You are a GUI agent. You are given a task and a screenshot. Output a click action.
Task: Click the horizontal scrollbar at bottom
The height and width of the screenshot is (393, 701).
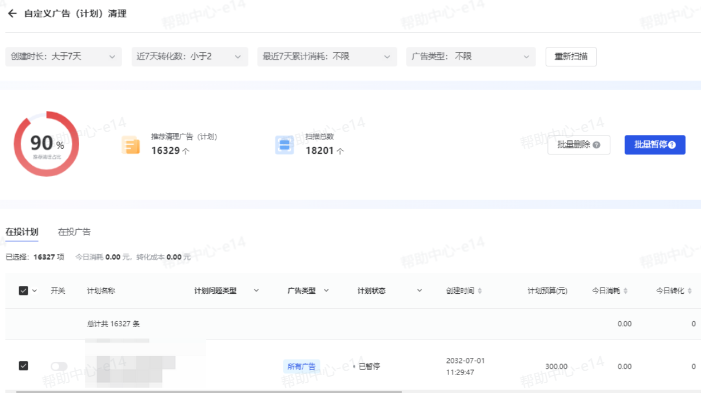209,392
